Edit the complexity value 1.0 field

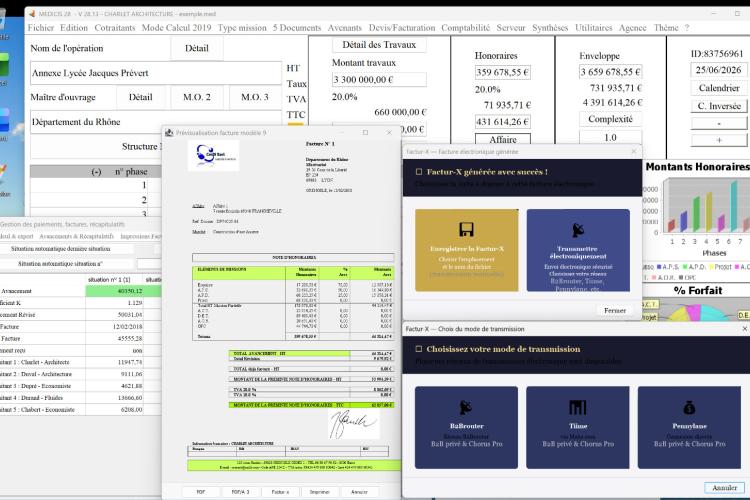pos(610,137)
